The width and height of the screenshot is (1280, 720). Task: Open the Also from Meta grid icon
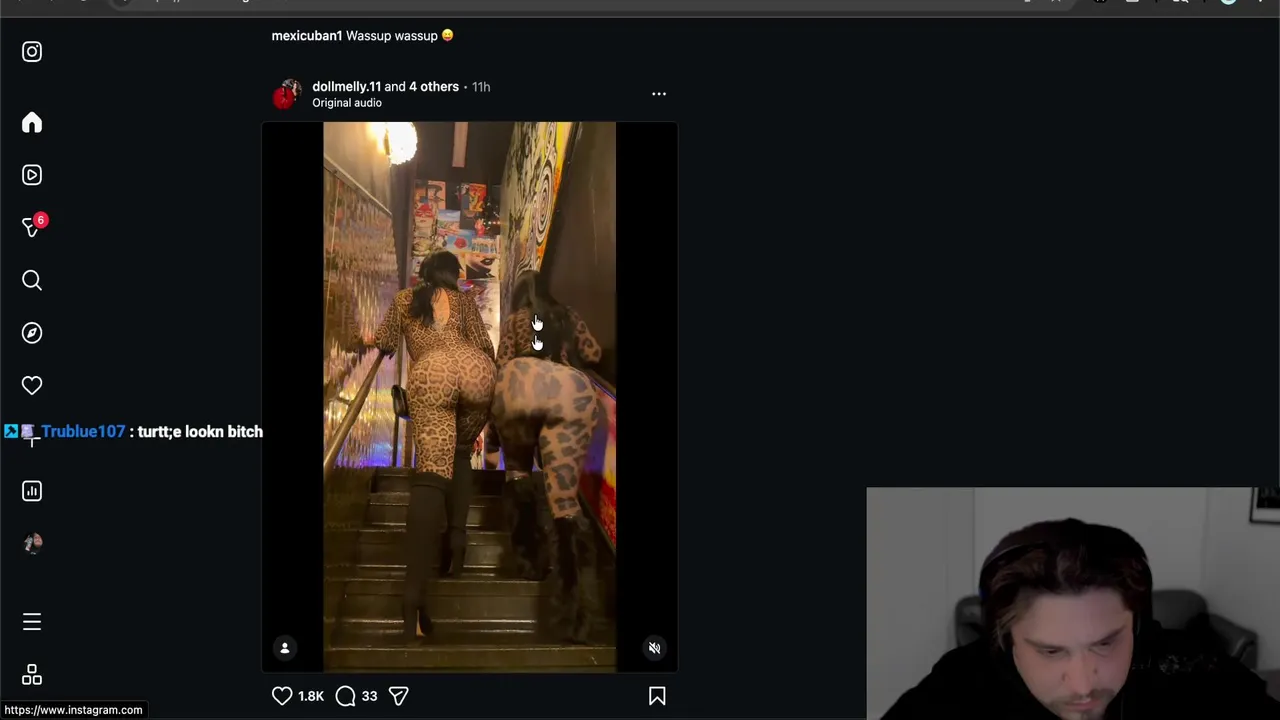(32, 675)
